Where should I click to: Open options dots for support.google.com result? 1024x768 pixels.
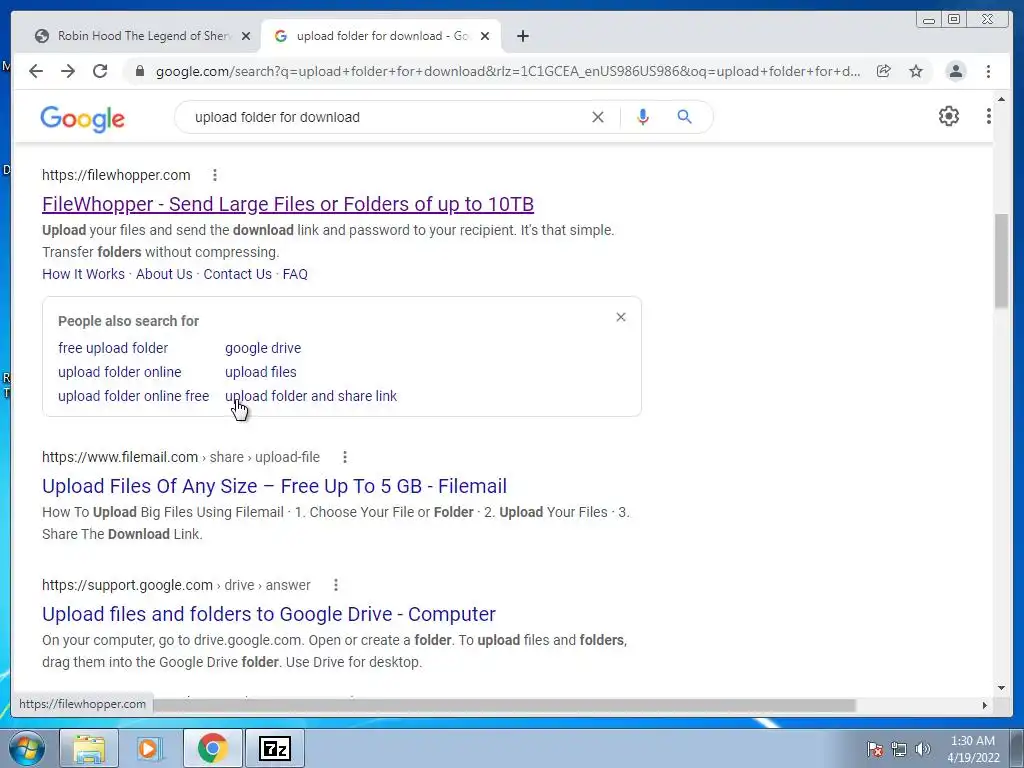[336, 585]
